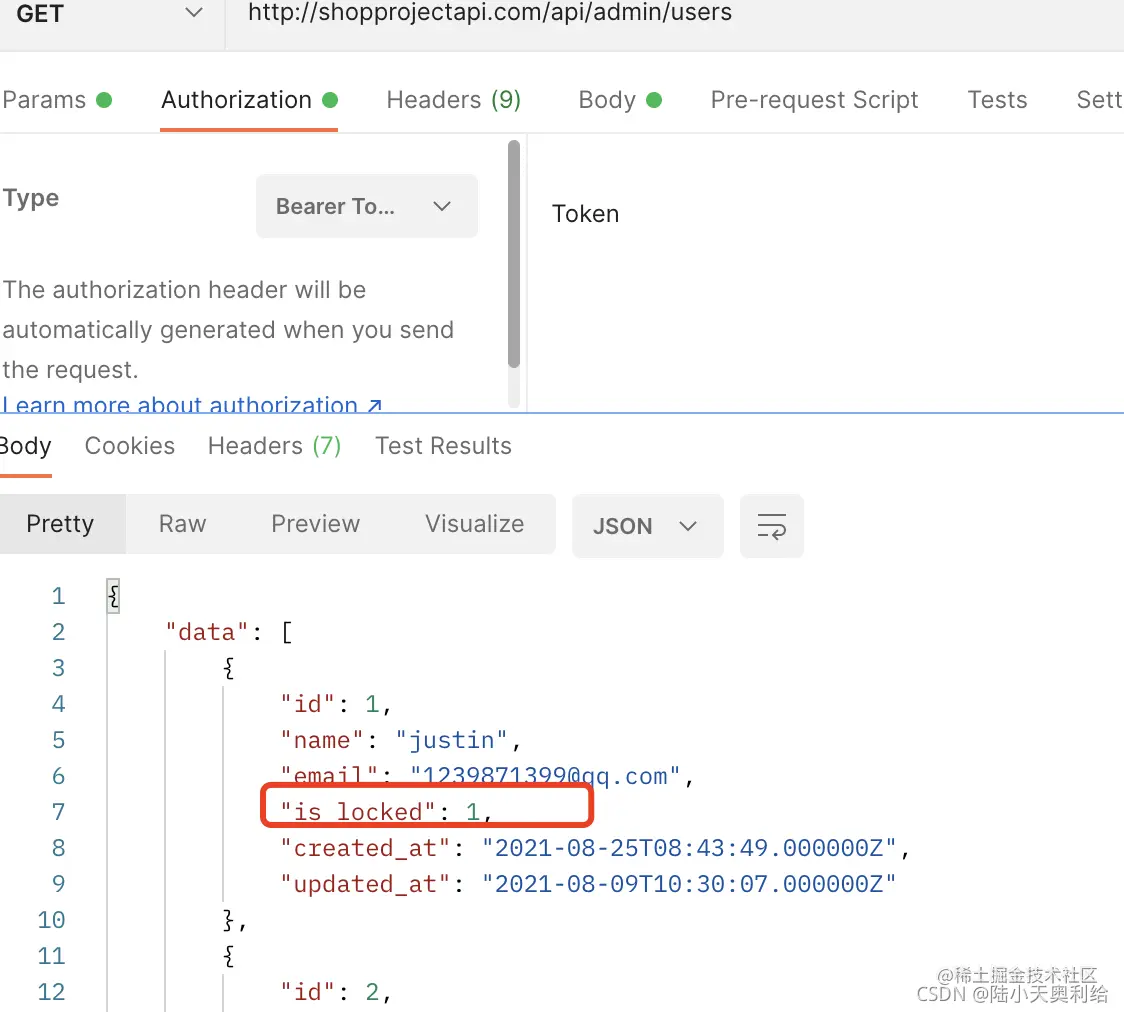Switch to Raw response view
1124x1012 pixels.
coord(182,524)
